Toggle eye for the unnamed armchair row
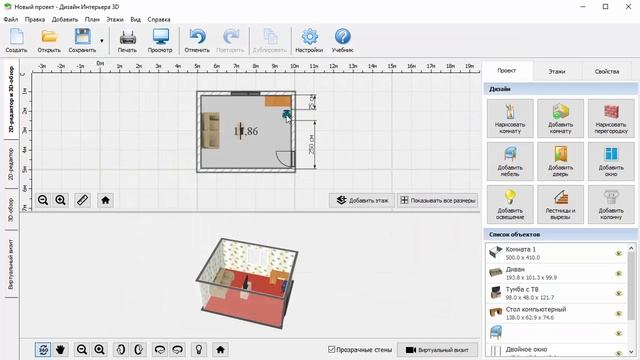The image size is (640, 360). (x=619, y=333)
